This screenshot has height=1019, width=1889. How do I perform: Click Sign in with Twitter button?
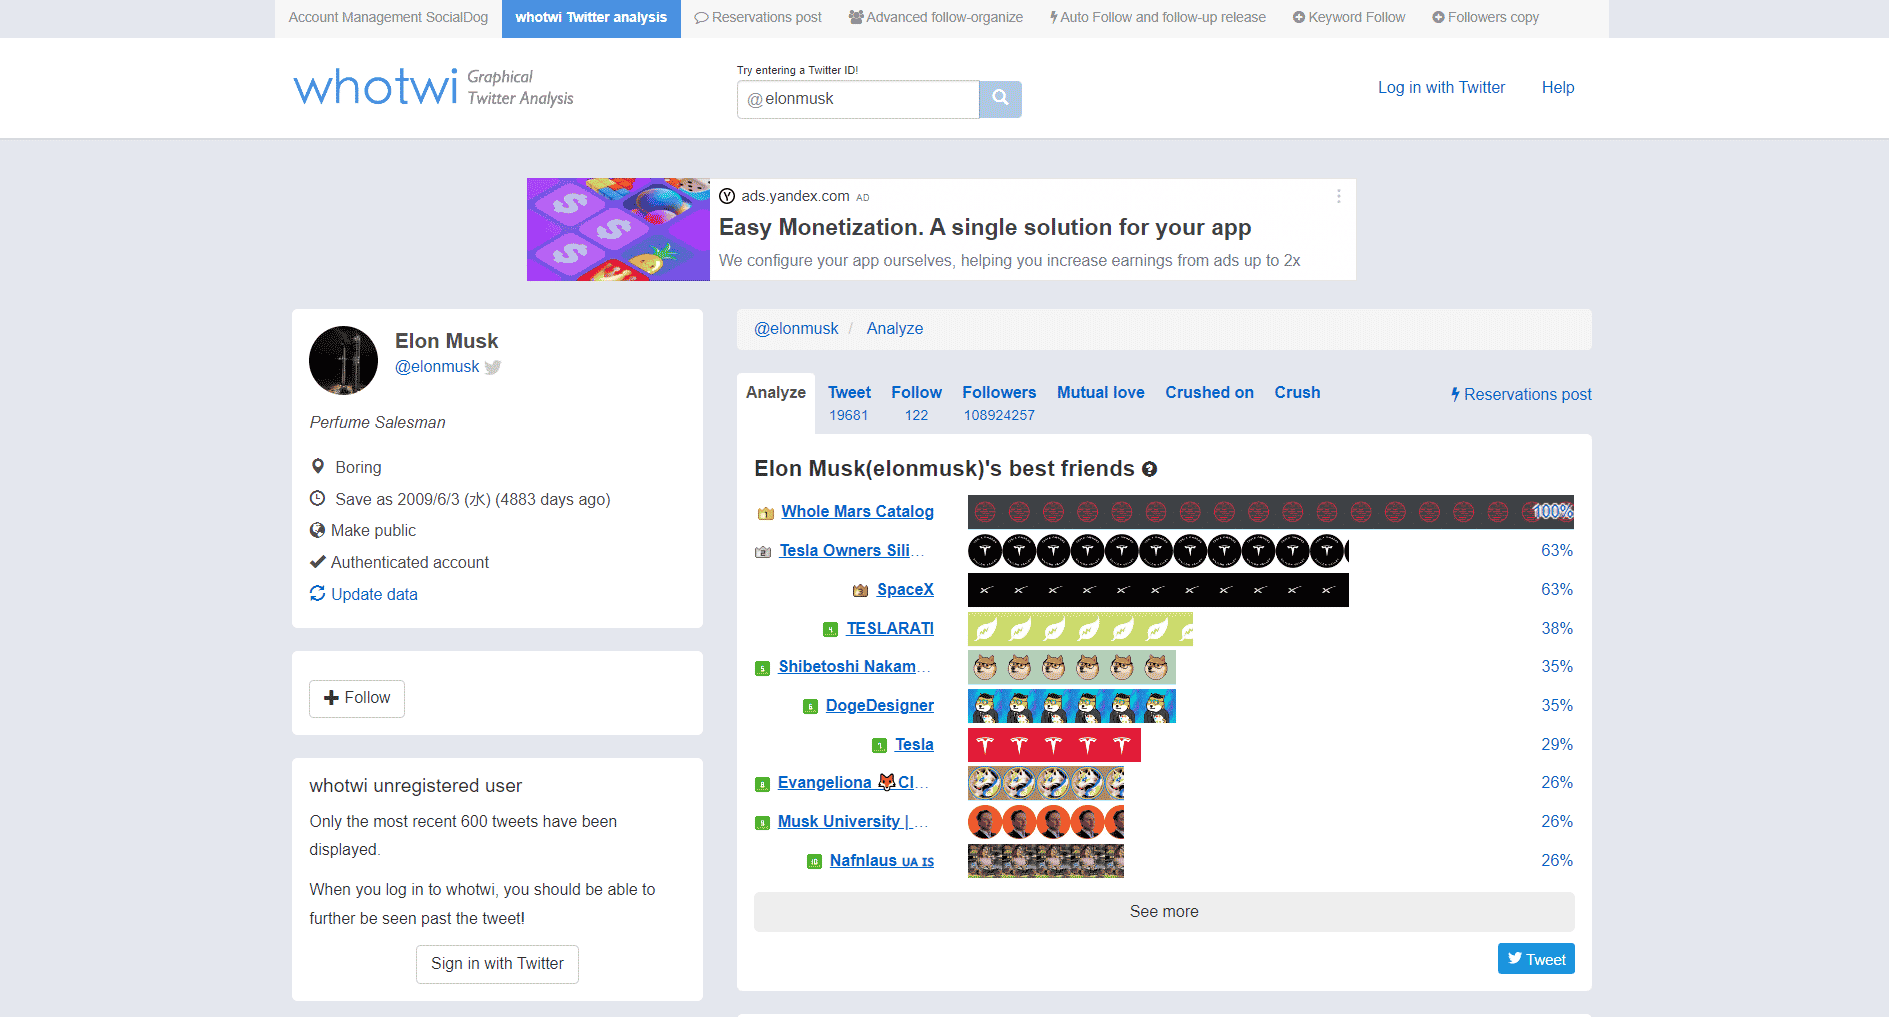click(497, 964)
